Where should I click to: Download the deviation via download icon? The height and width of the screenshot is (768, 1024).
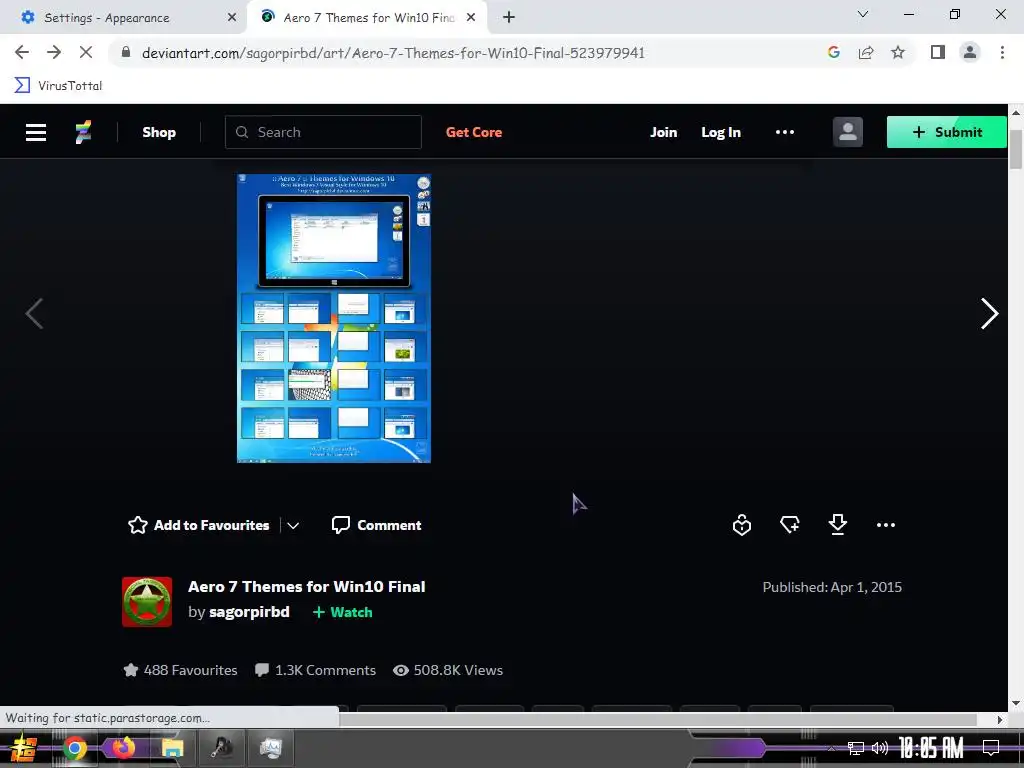(x=837, y=524)
